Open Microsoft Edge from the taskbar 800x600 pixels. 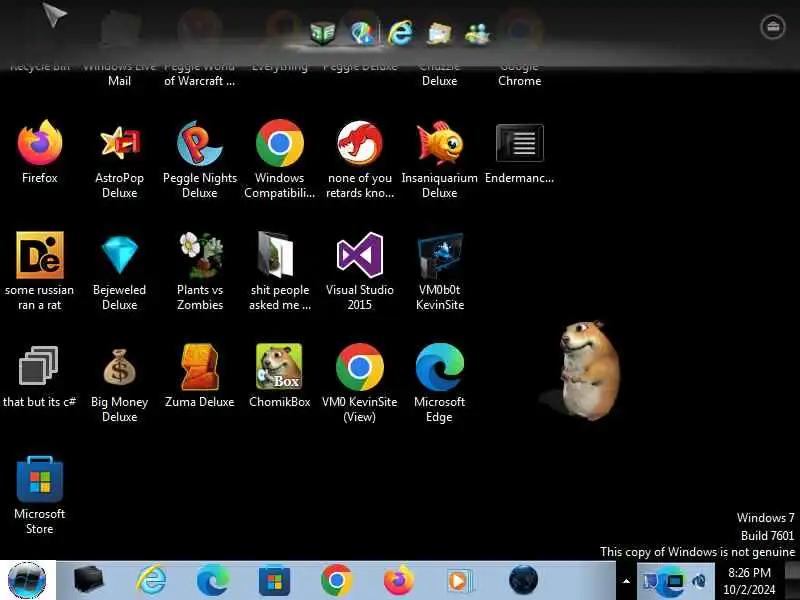213,580
